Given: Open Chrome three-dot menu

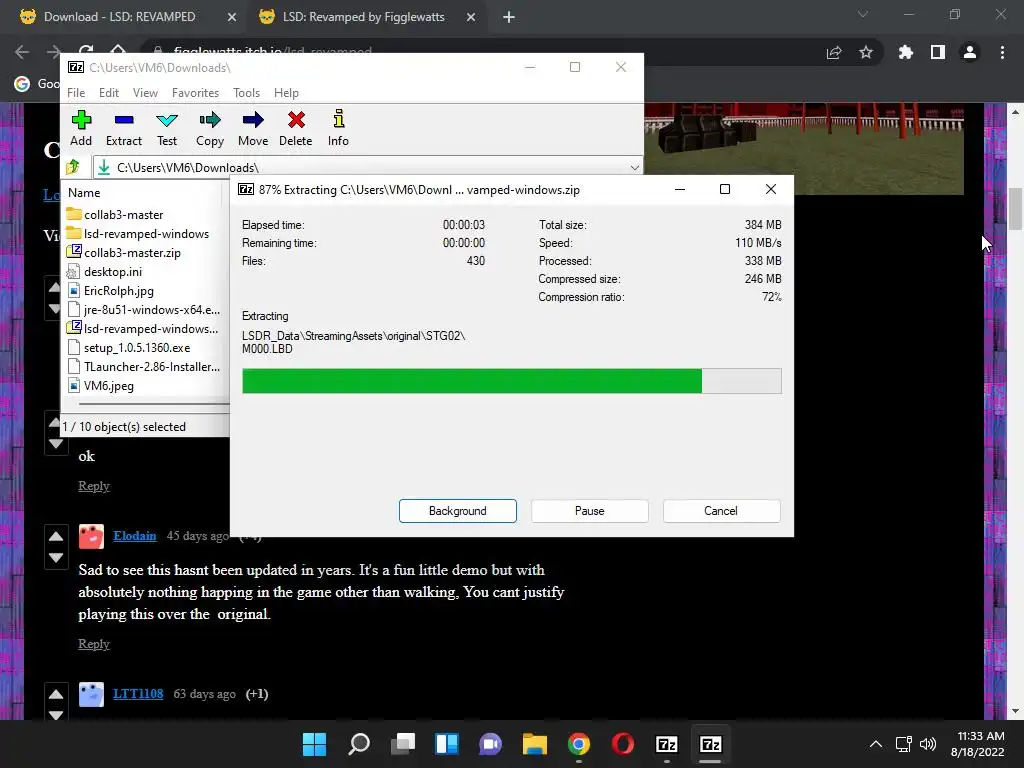Looking at the screenshot, I should point(1002,52).
